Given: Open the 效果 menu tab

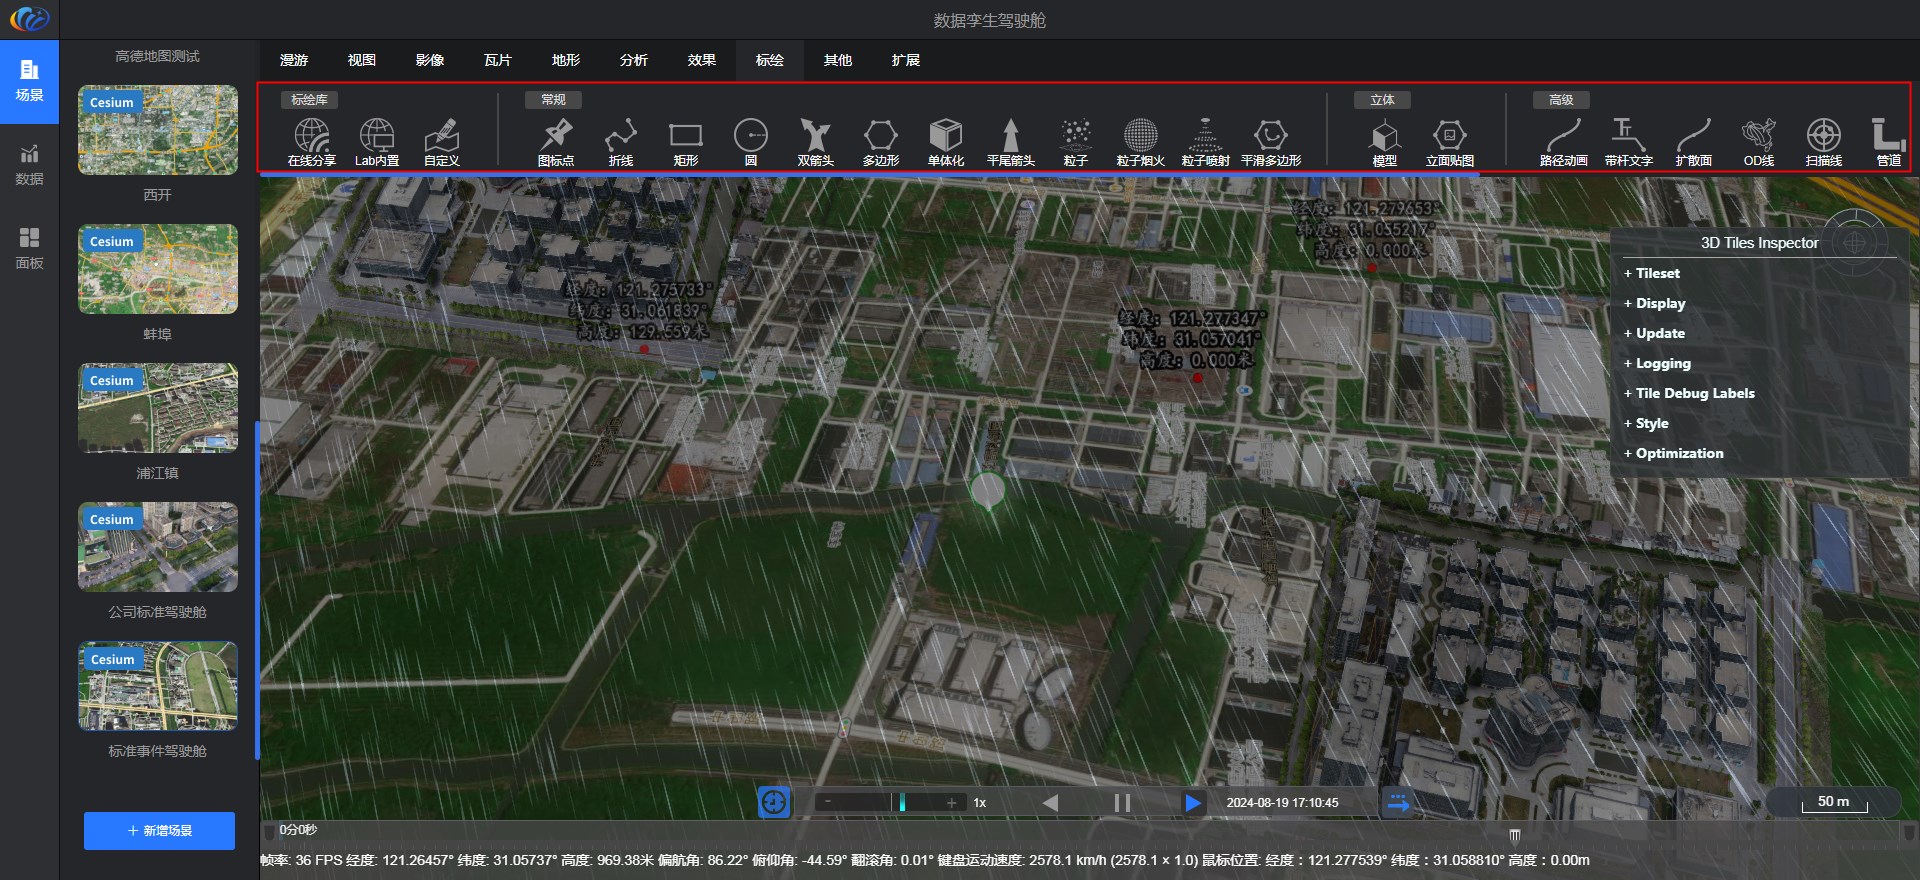Looking at the screenshot, I should [x=701, y=60].
